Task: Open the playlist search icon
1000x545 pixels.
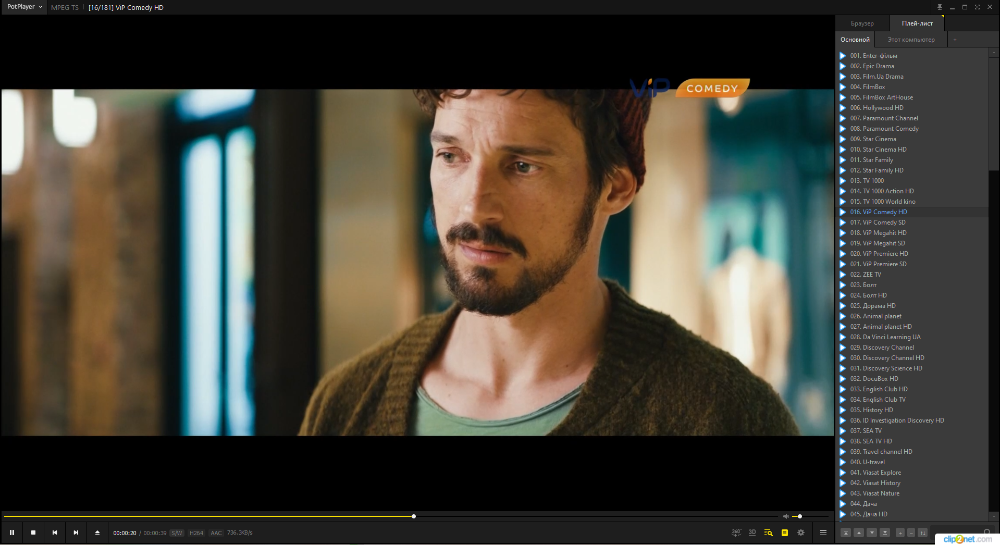Action: pos(768,532)
